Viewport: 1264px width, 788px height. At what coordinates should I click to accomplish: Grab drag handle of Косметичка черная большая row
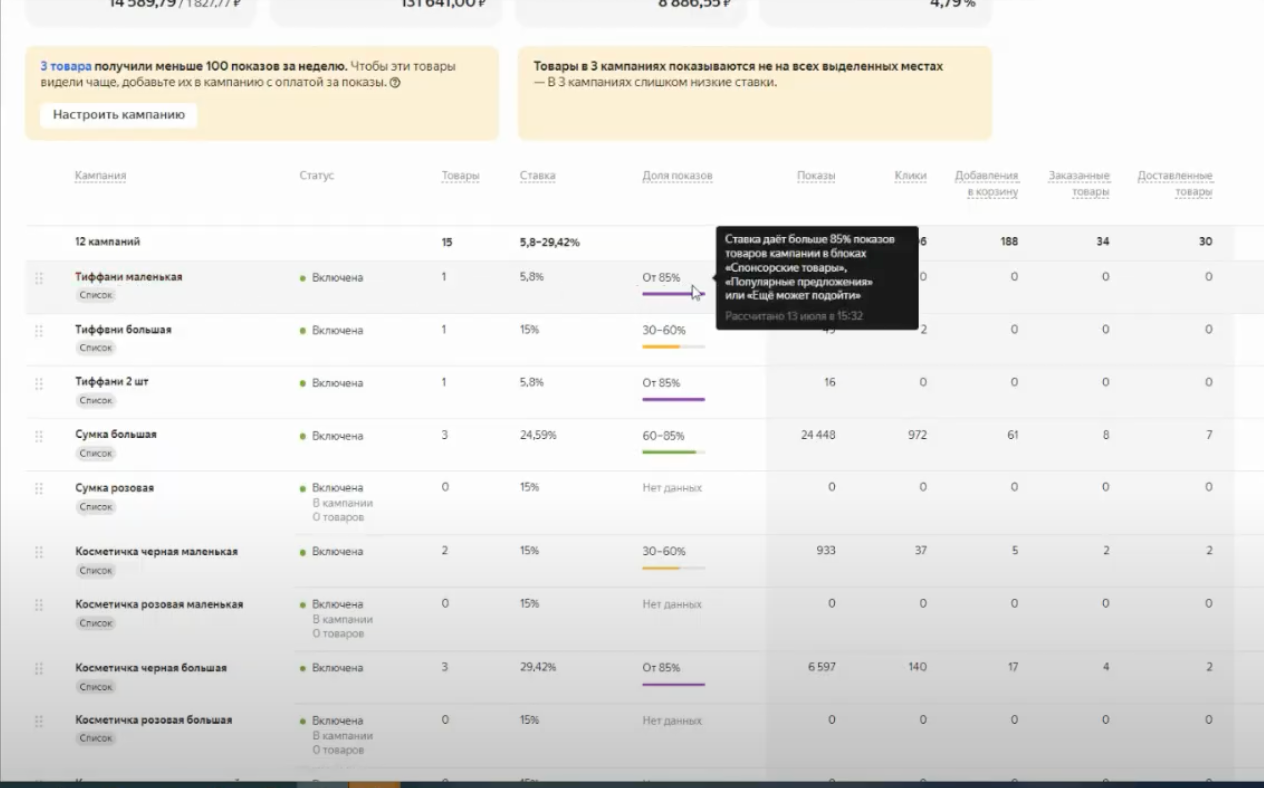pyautogui.click(x=39, y=668)
